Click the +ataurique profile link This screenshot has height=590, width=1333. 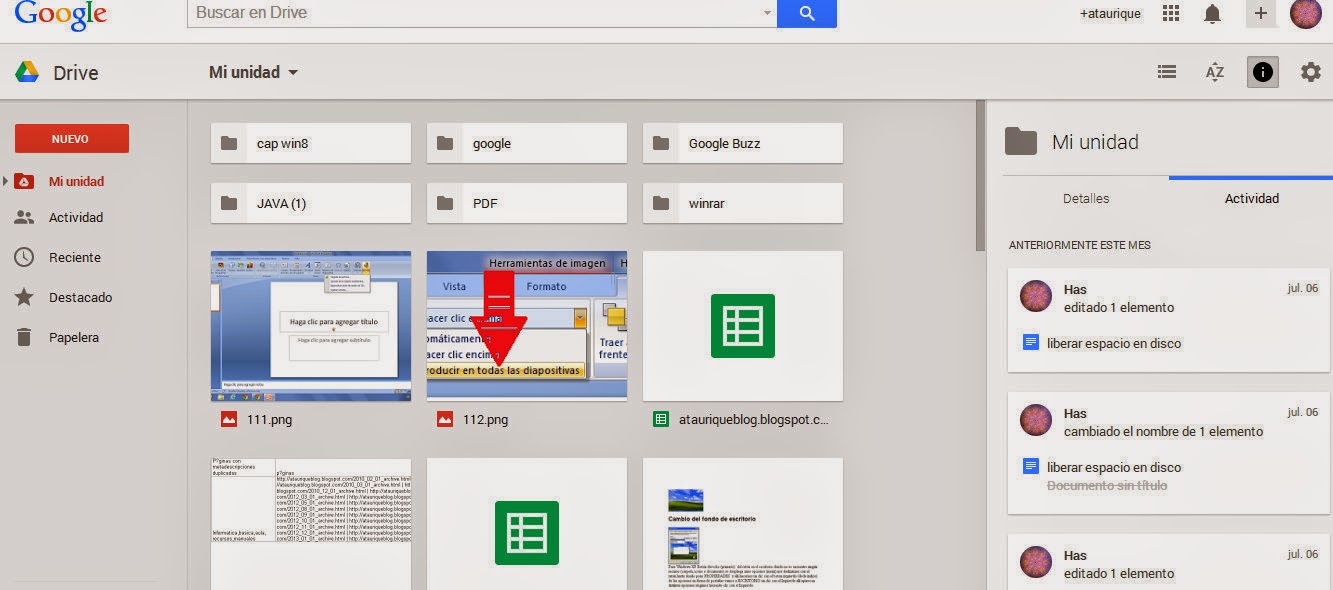(1110, 14)
